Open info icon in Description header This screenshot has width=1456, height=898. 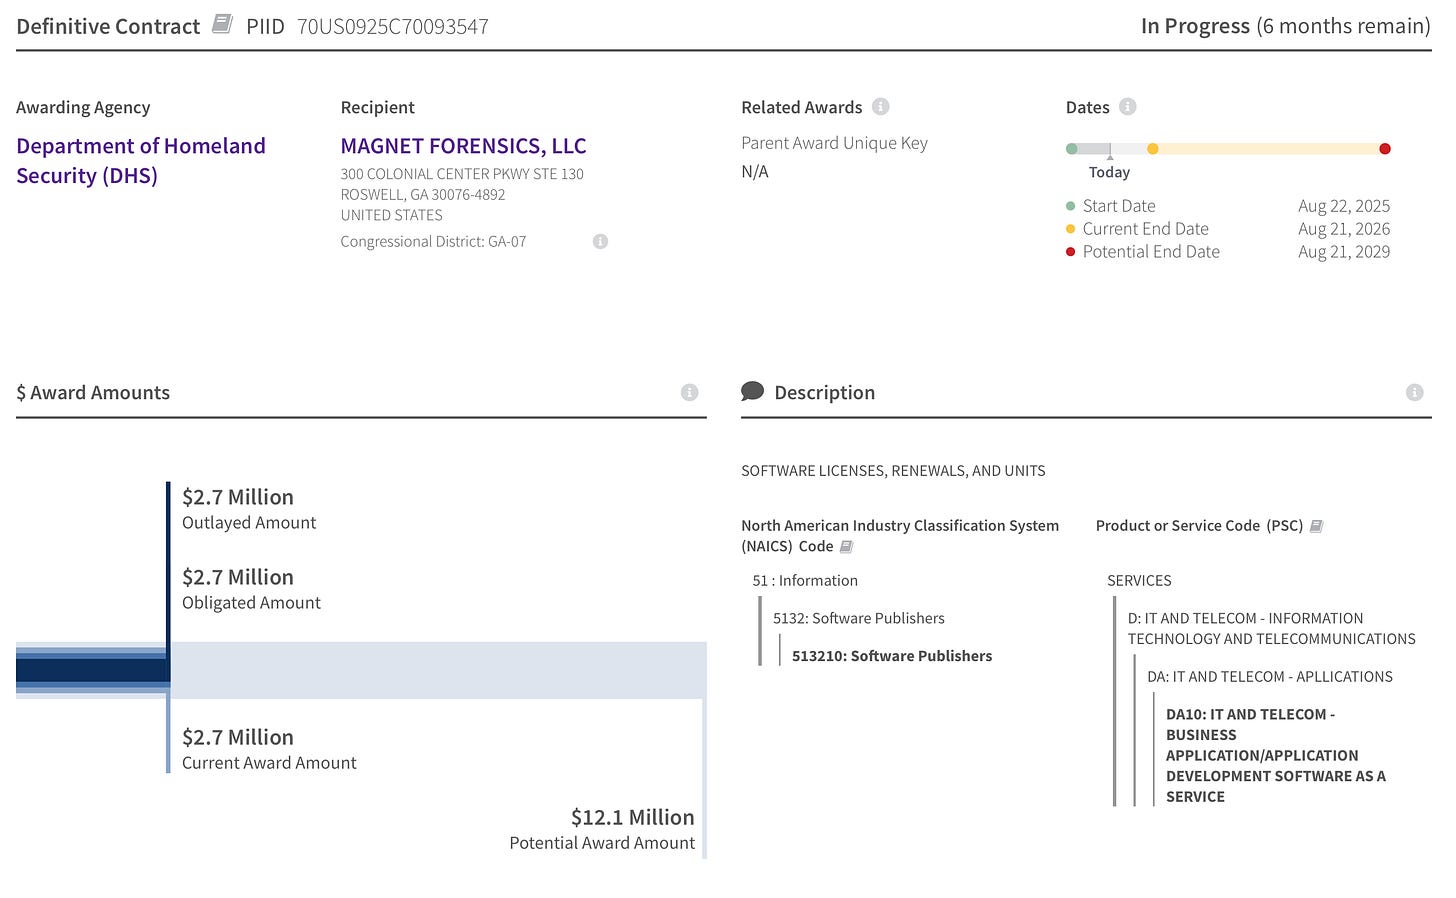click(x=1414, y=392)
